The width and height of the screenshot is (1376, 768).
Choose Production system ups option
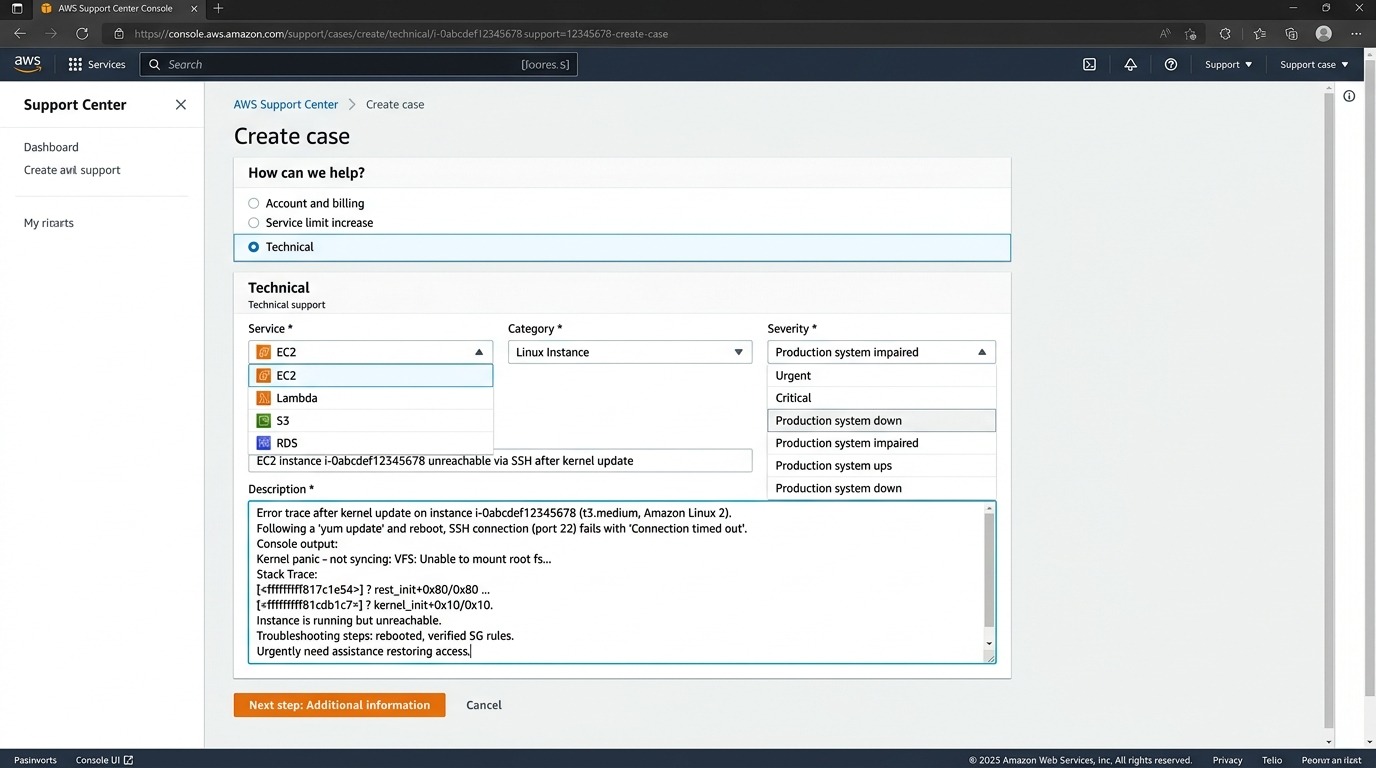881,466
